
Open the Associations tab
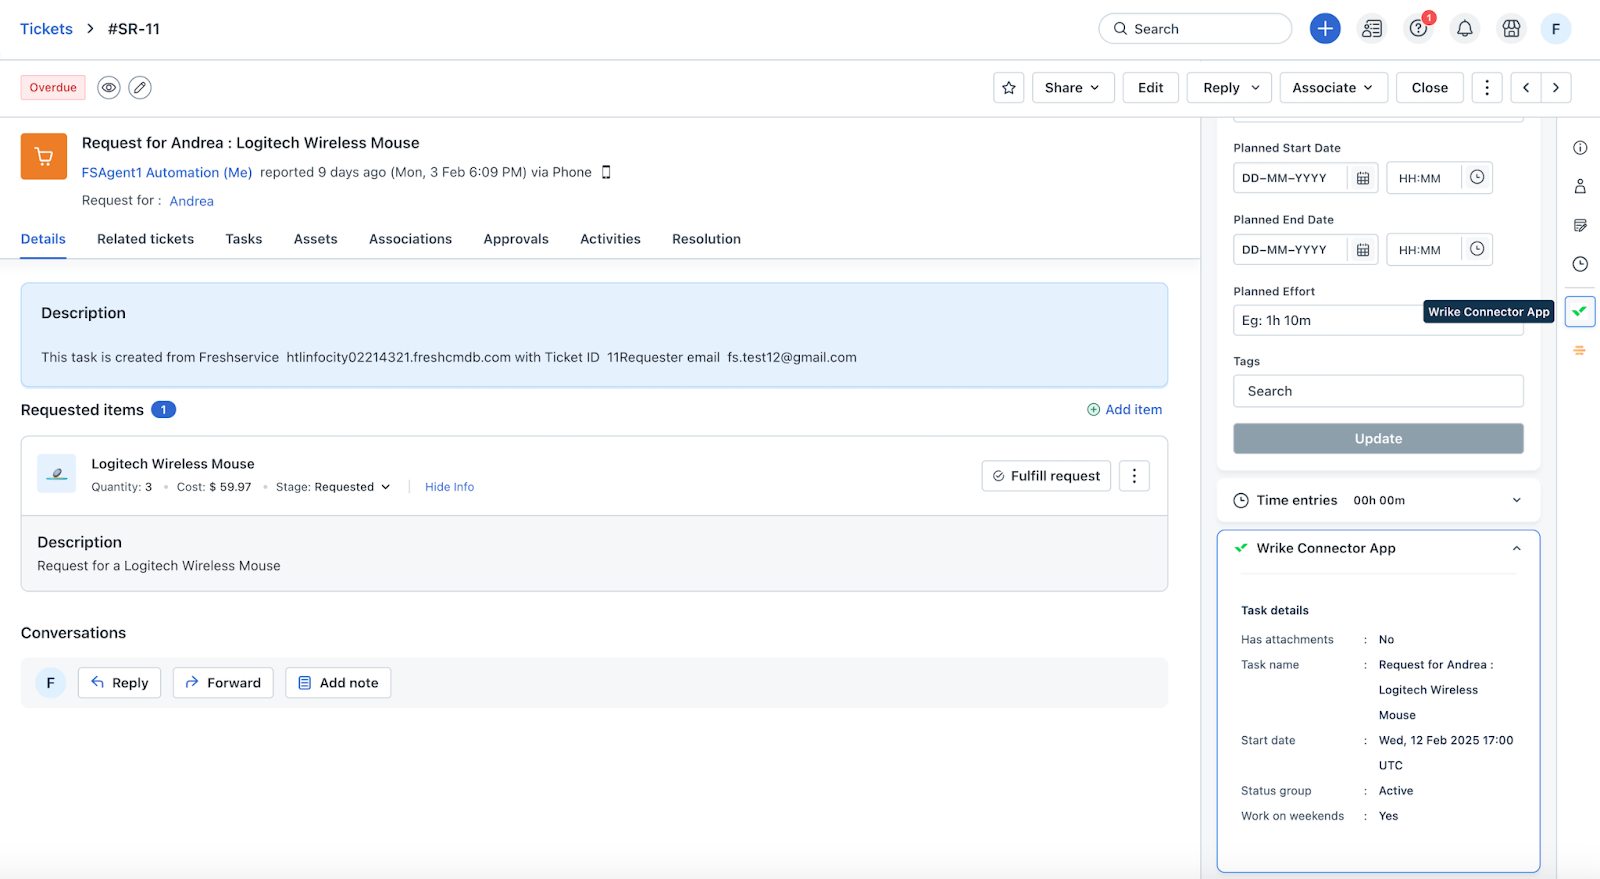tap(410, 239)
